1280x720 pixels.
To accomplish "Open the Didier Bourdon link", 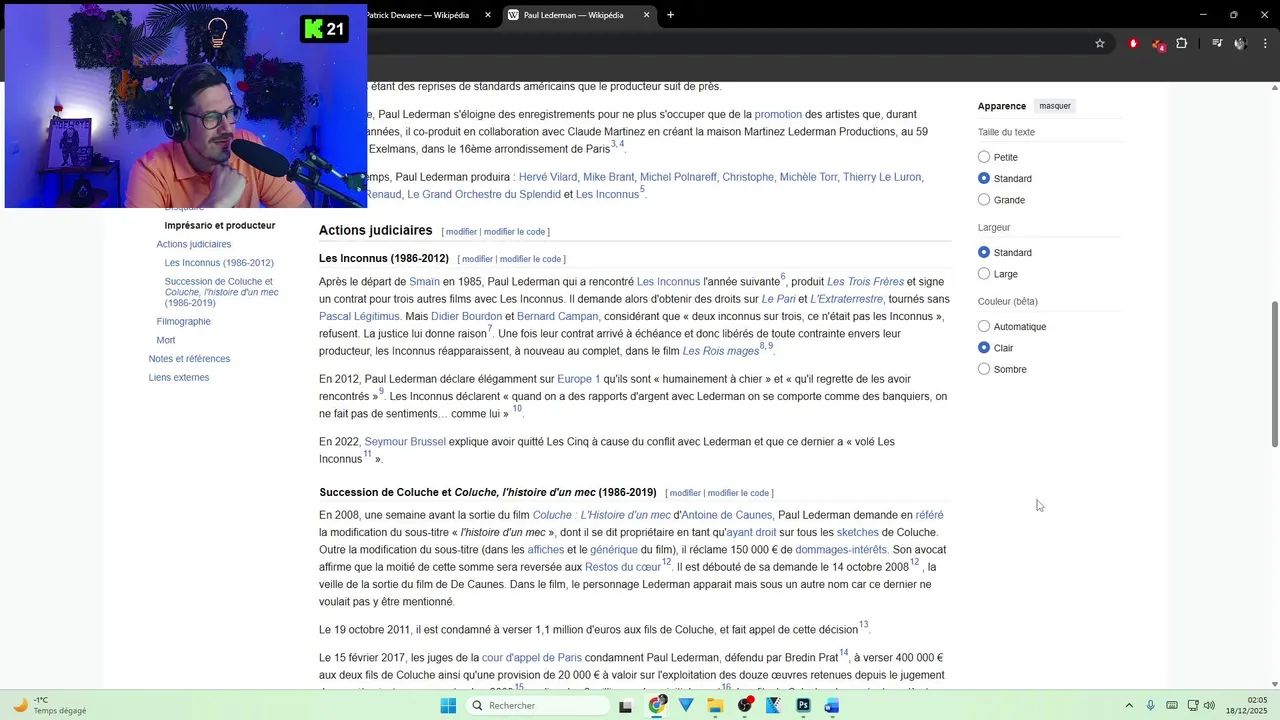I will (466, 316).
